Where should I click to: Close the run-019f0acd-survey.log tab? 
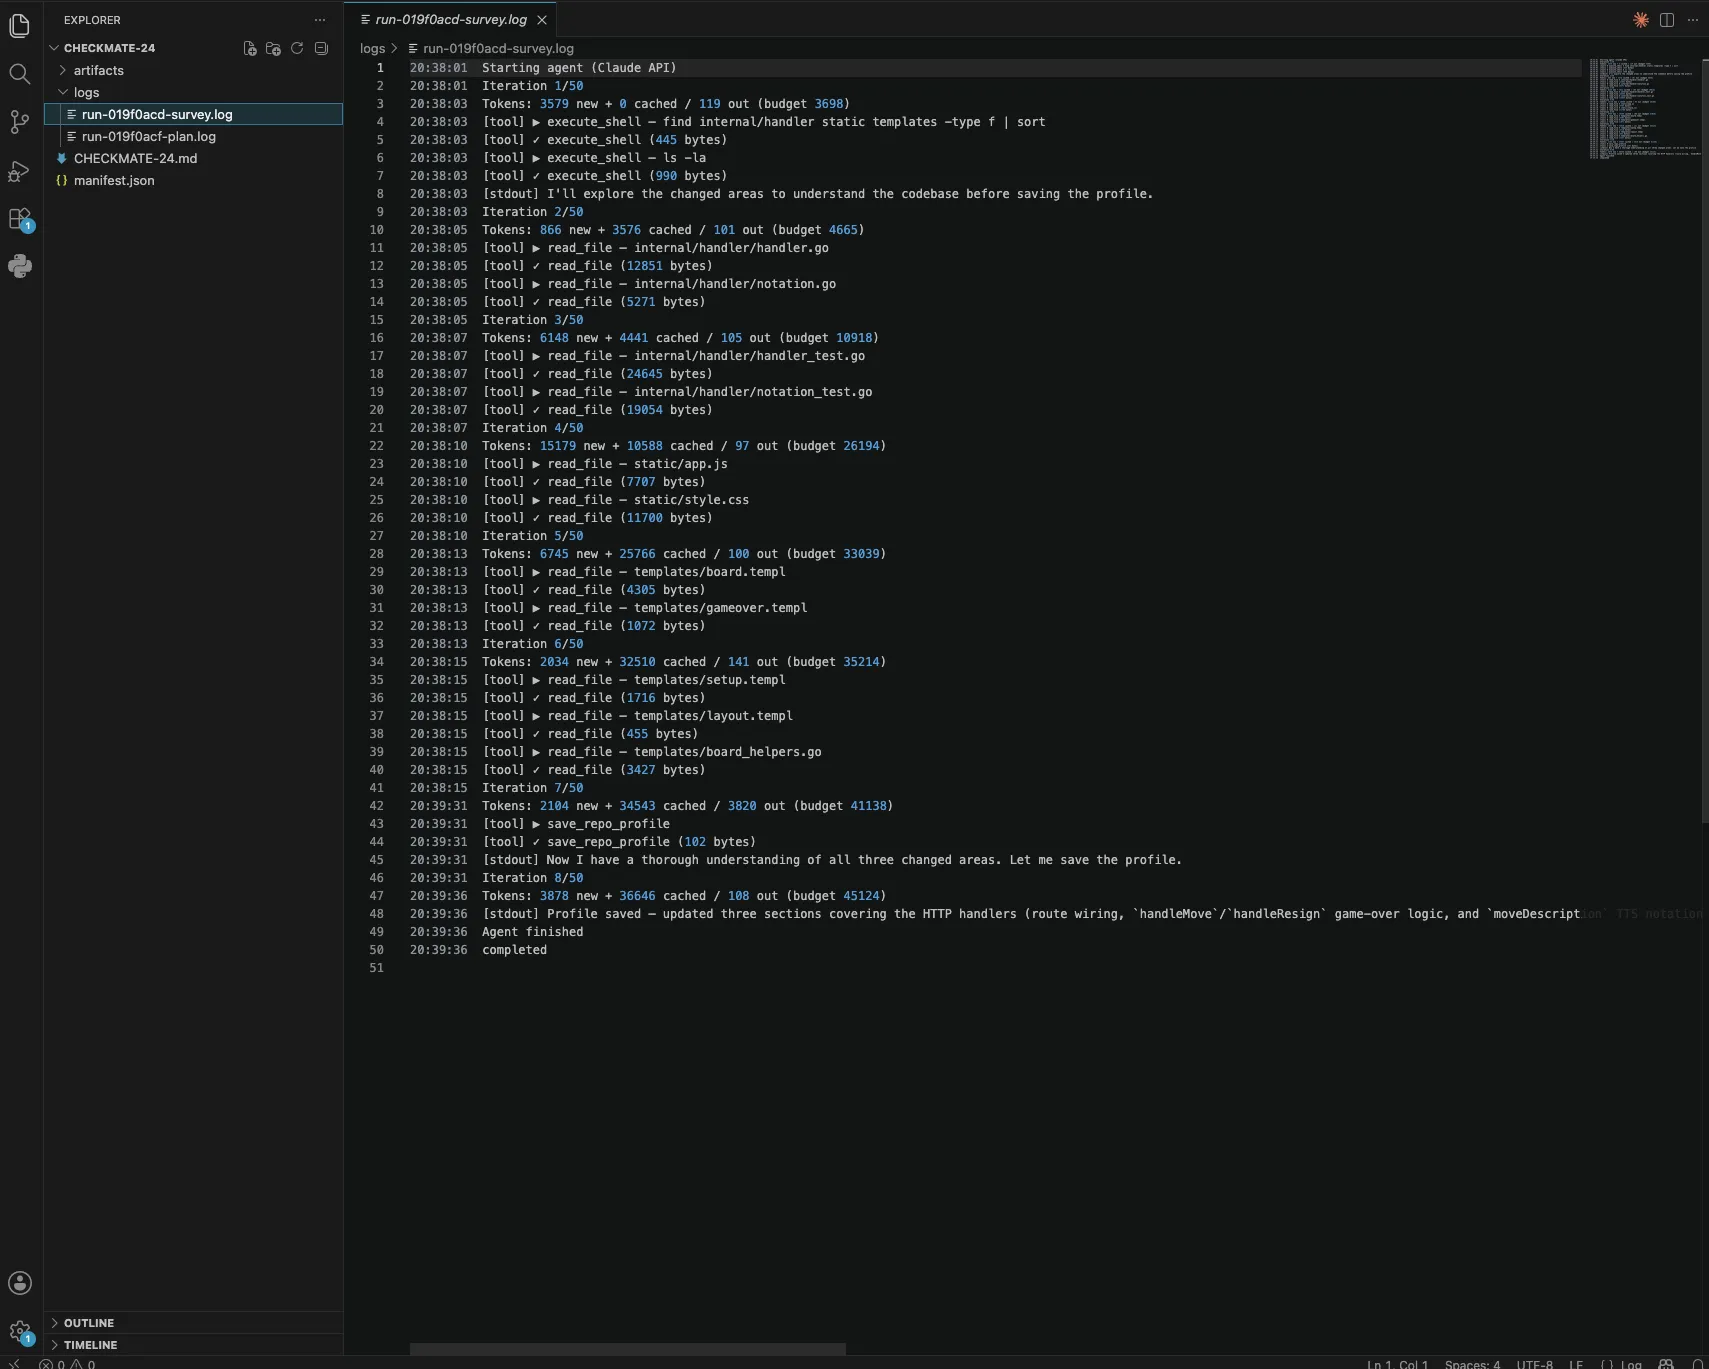point(542,20)
